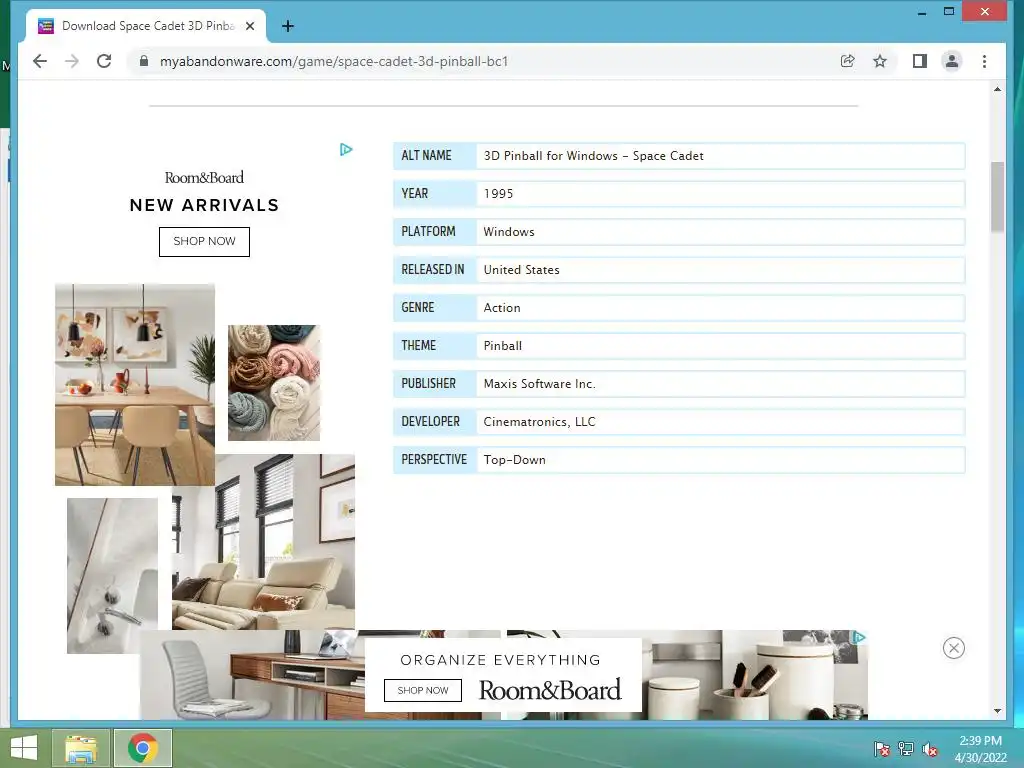1024x768 pixels.
Task: Click the PERSPECTIVE label
Action: (x=434, y=460)
